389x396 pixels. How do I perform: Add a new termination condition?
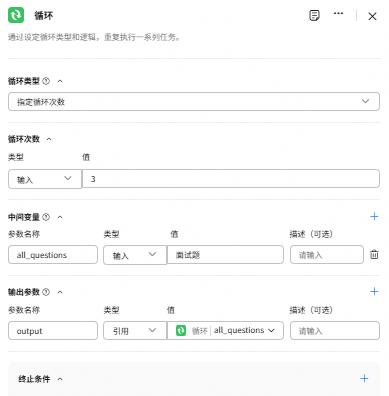[x=364, y=378]
